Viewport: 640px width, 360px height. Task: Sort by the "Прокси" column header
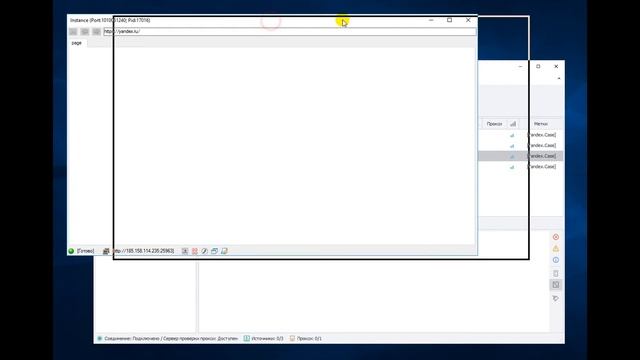(x=494, y=124)
